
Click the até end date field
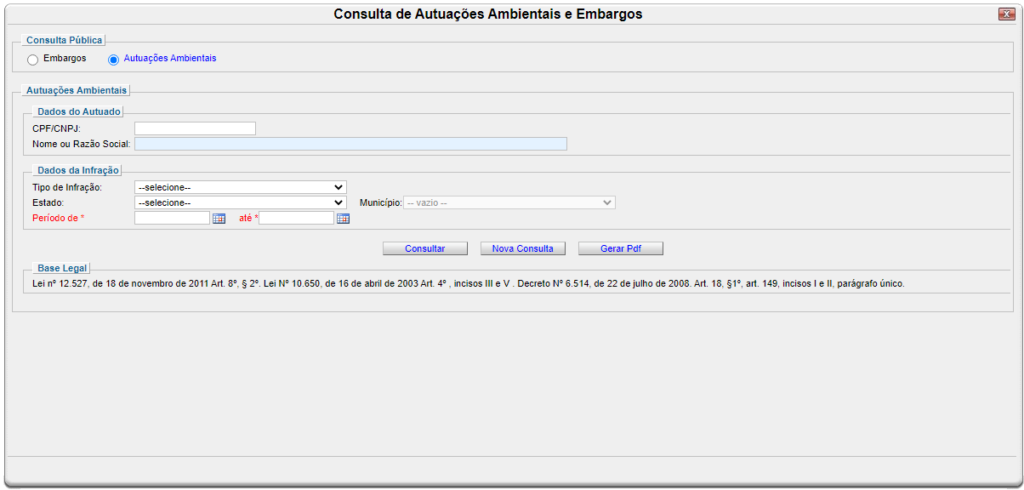coord(296,218)
